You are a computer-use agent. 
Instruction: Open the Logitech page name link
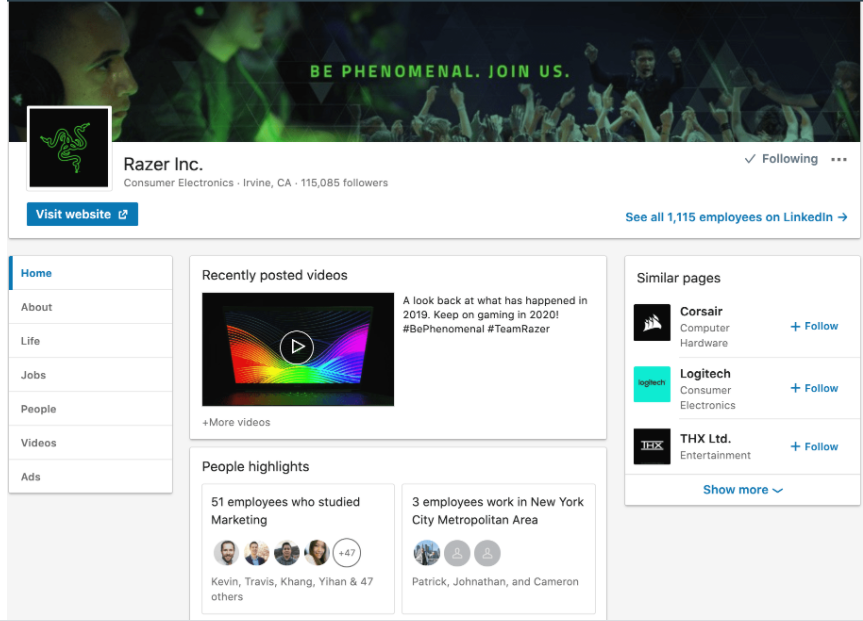coord(705,374)
